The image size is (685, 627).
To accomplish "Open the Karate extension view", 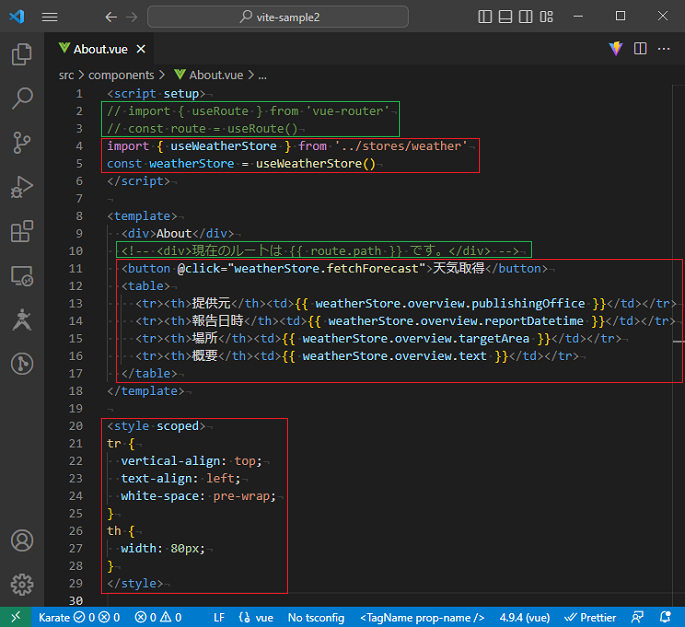I will [x=22, y=320].
